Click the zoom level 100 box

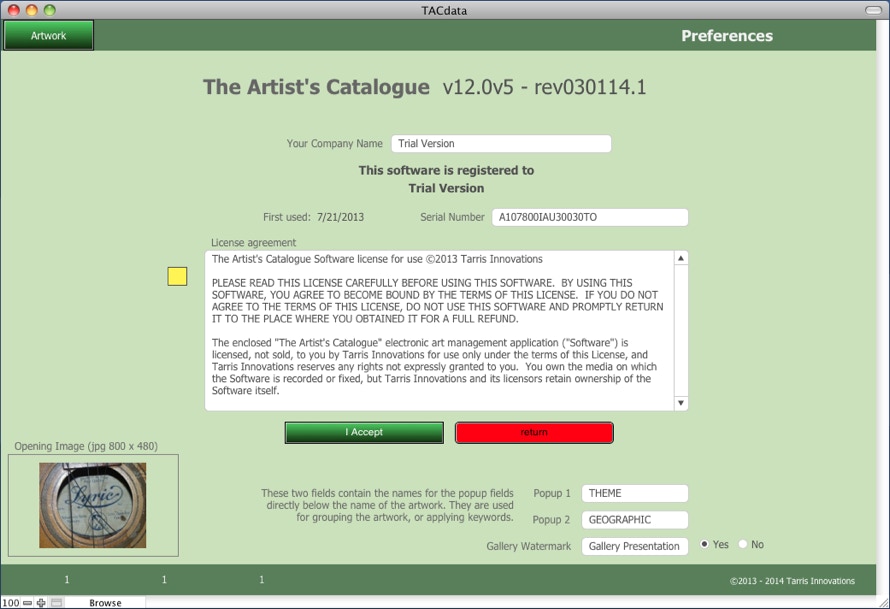(x=10, y=603)
